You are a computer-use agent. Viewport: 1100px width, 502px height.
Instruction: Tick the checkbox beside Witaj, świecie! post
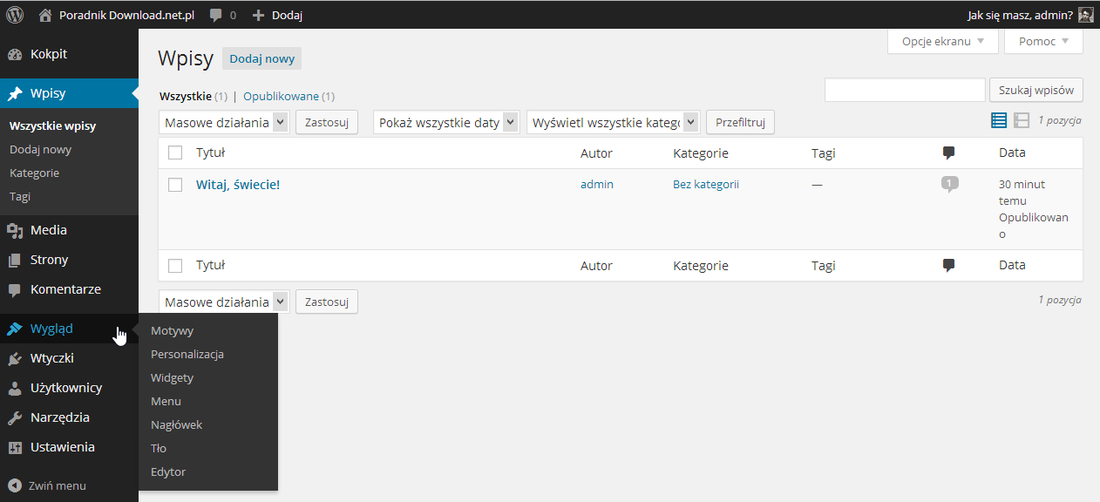[175, 184]
